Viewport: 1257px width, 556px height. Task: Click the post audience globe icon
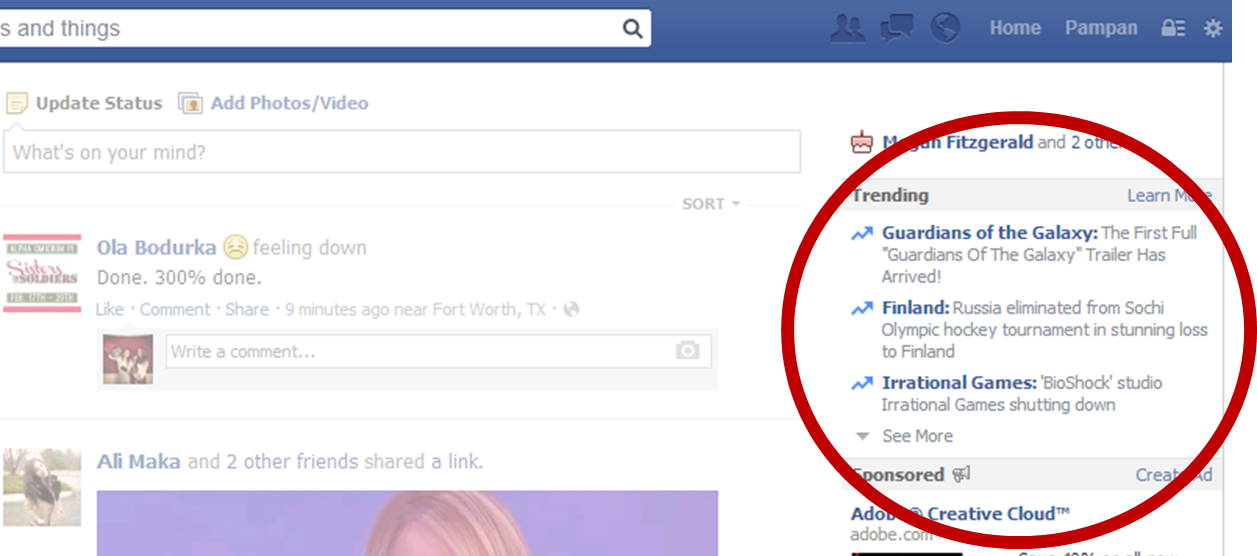coord(571,310)
